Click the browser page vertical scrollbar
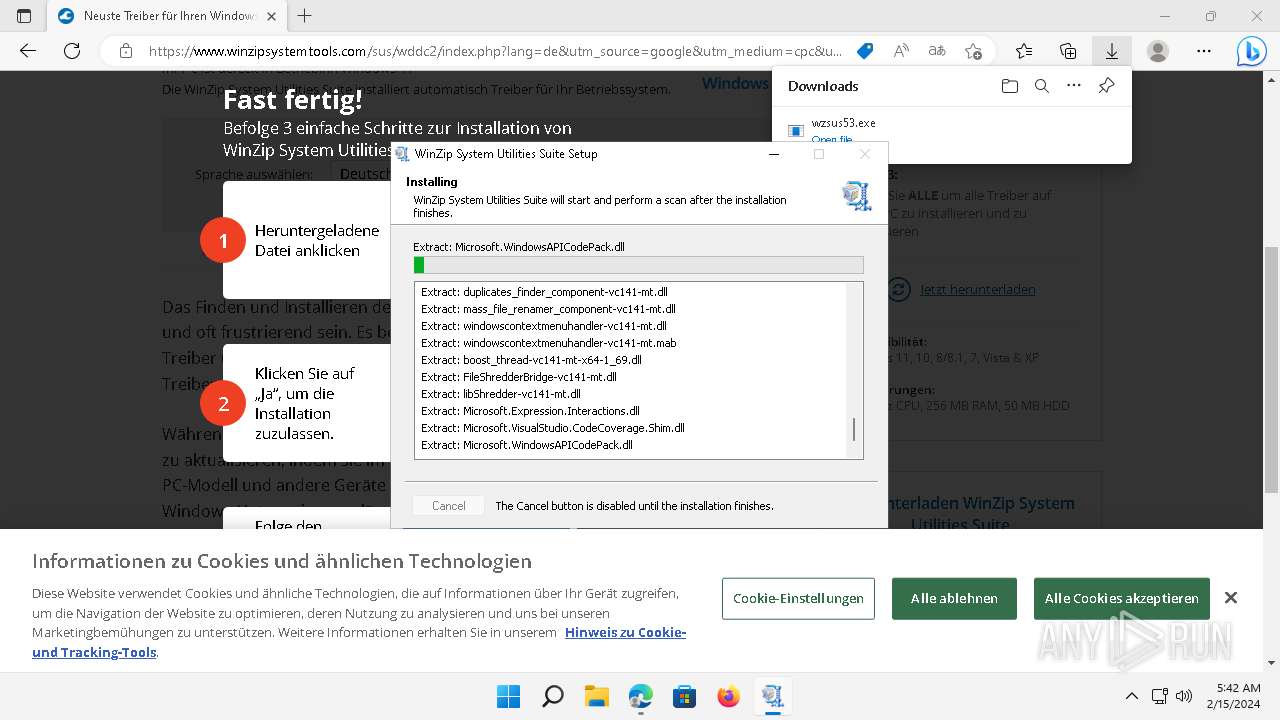Screen dimensions: 1280x720 1271,370
